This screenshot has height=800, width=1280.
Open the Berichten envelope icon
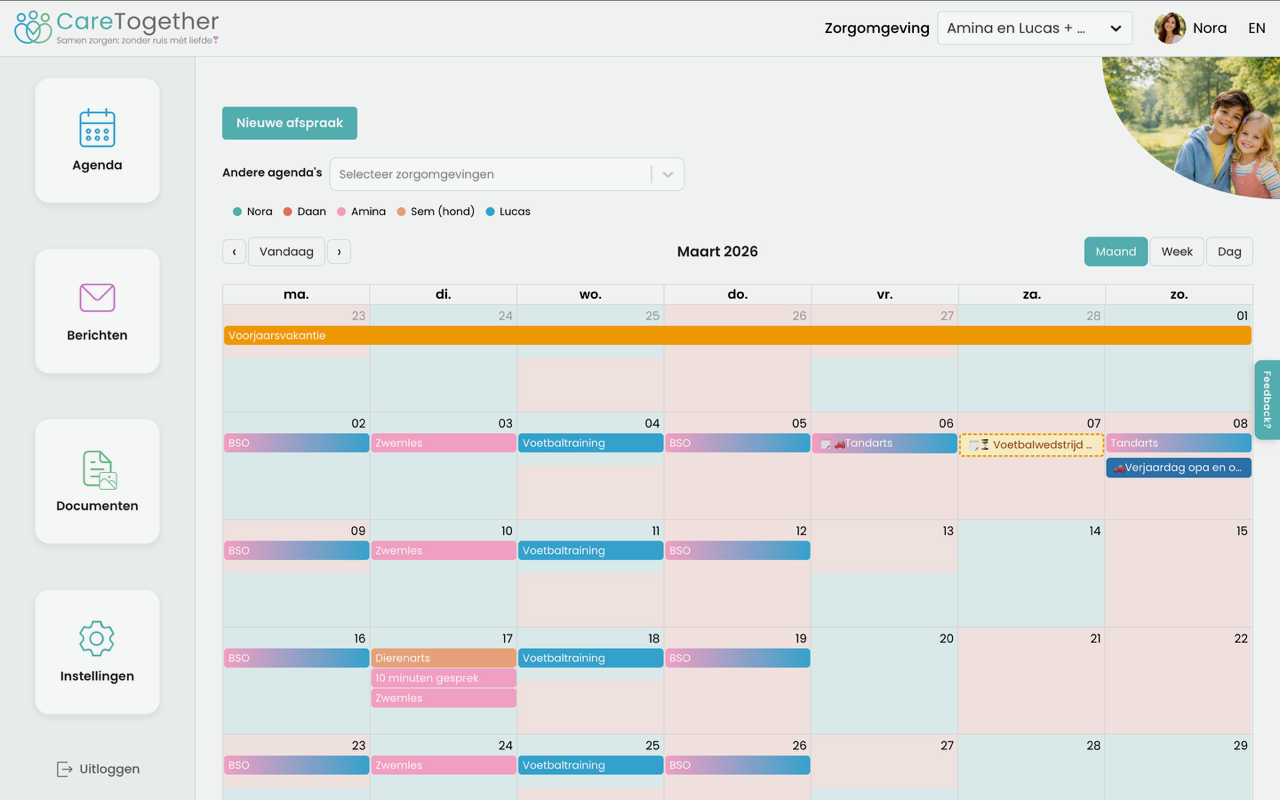pos(97,297)
